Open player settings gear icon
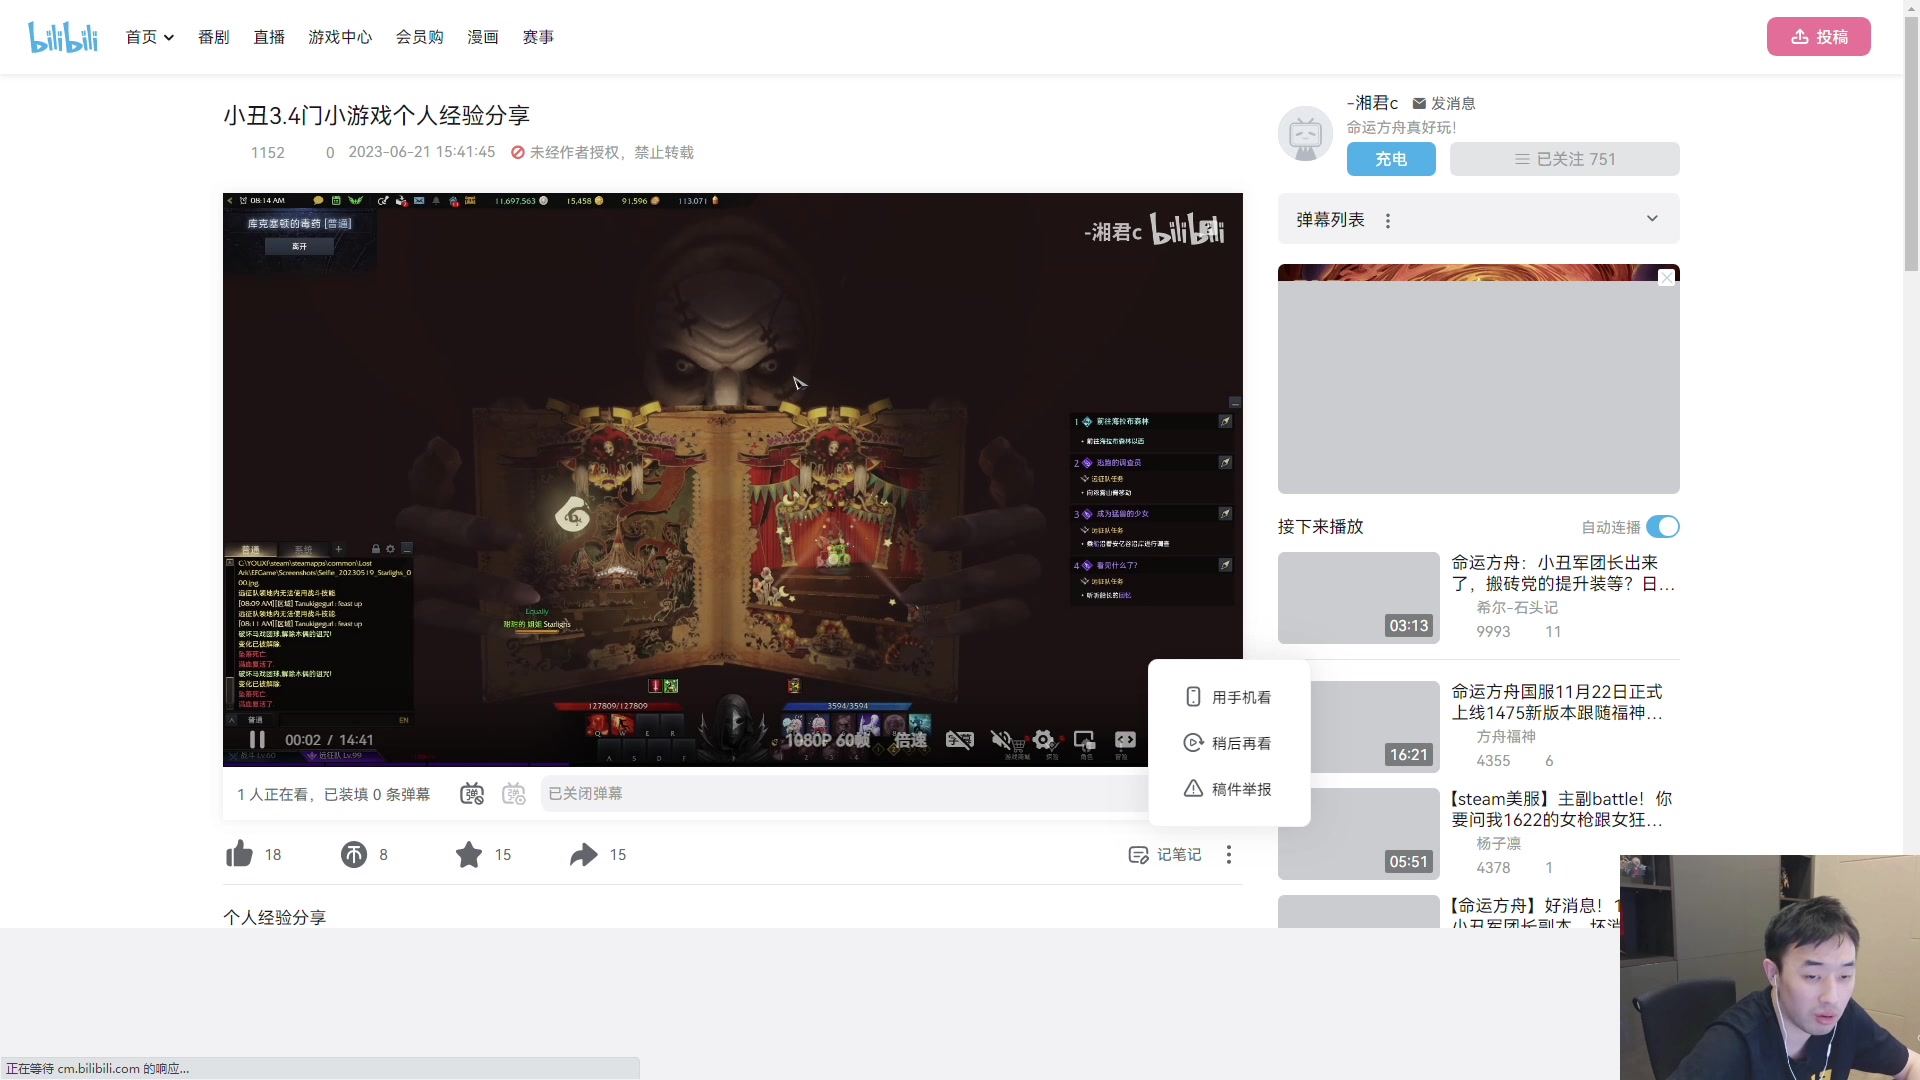The width and height of the screenshot is (1920, 1080). [1044, 740]
